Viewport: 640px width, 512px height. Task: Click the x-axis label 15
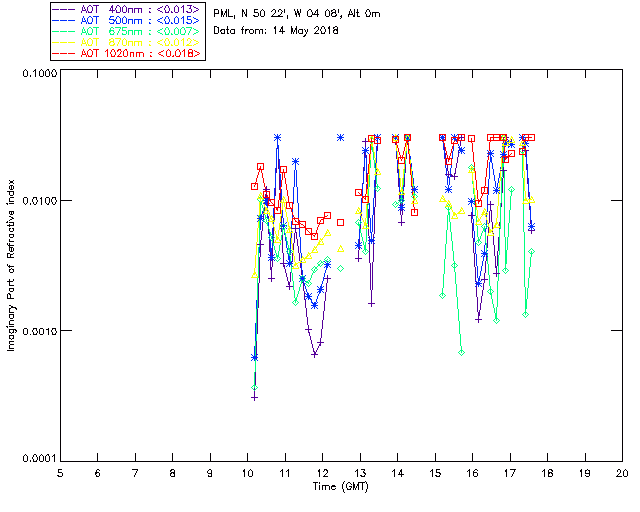435,473
